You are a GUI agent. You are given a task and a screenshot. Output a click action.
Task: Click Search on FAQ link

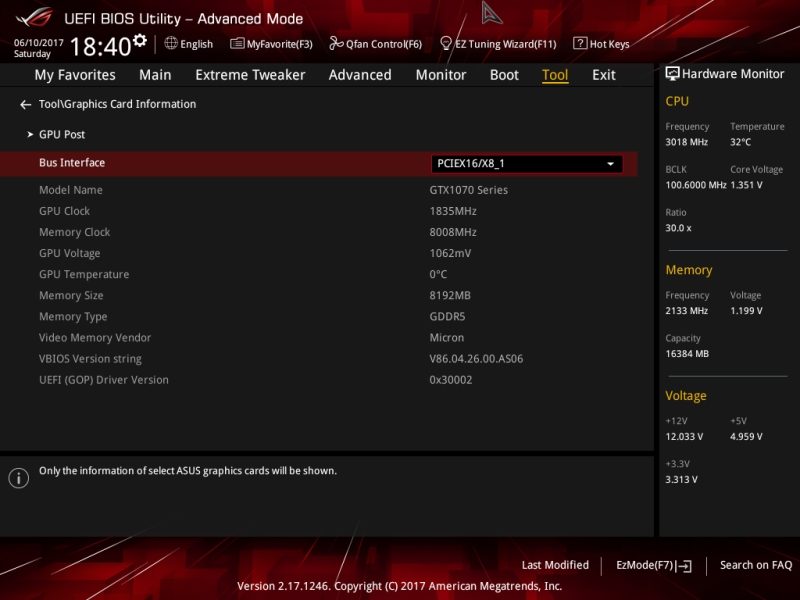756,565
